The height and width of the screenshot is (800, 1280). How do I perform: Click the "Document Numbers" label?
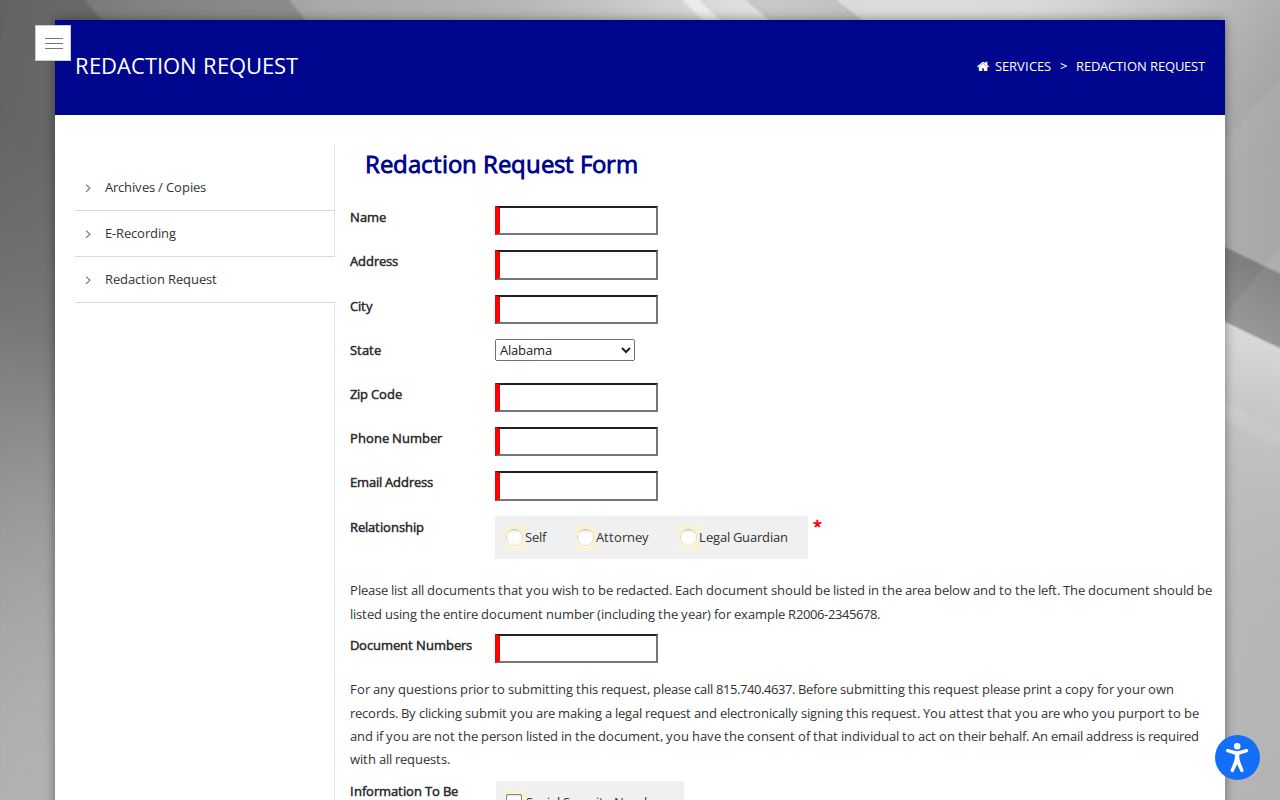pos(411,646)
